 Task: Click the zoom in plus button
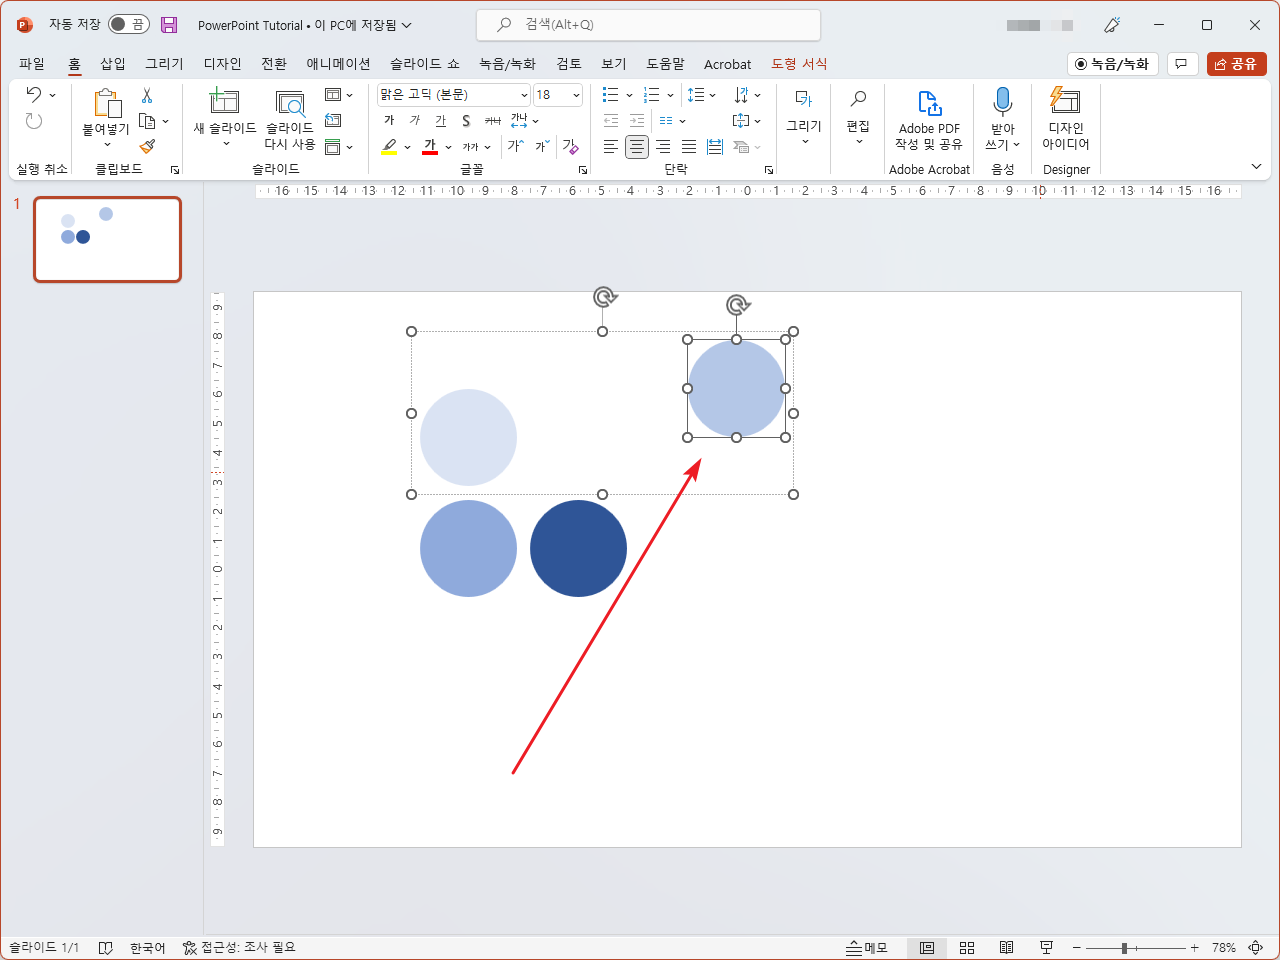(1194, 948)
